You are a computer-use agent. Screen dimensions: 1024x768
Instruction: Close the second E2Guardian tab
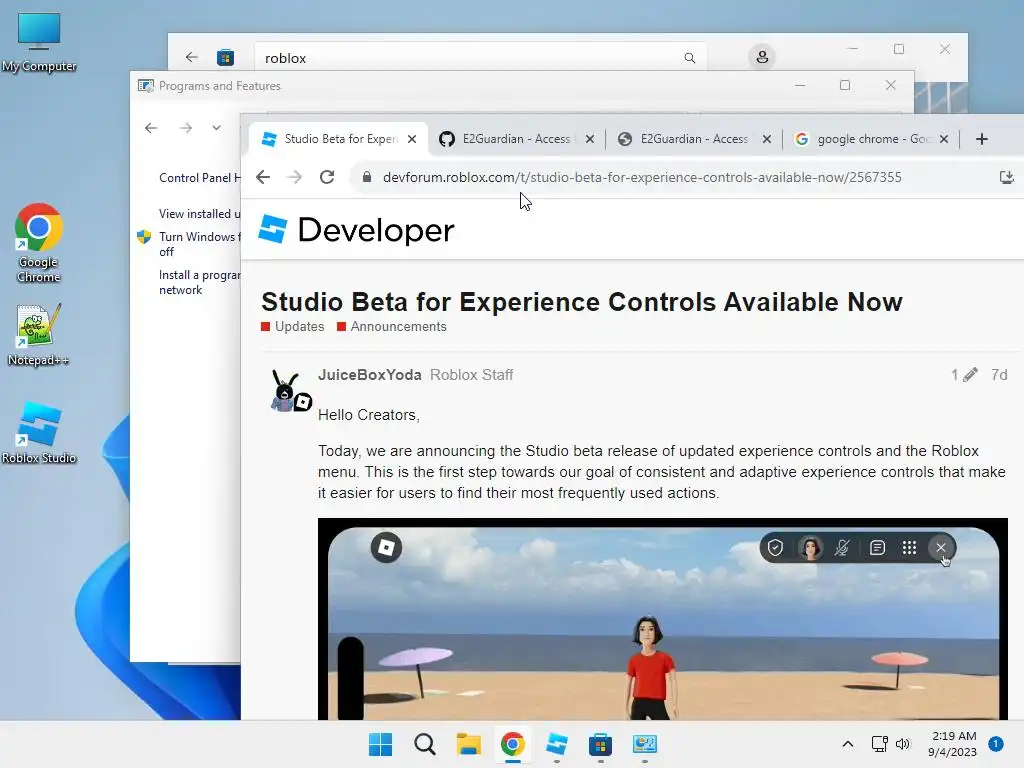[767, 139]
